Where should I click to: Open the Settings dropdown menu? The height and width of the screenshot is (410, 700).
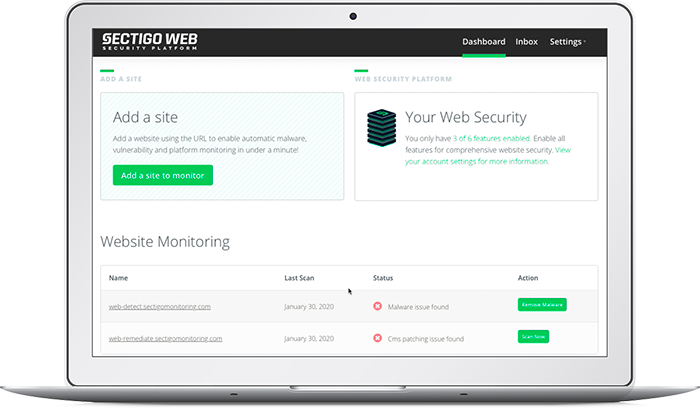click(567, 42)
